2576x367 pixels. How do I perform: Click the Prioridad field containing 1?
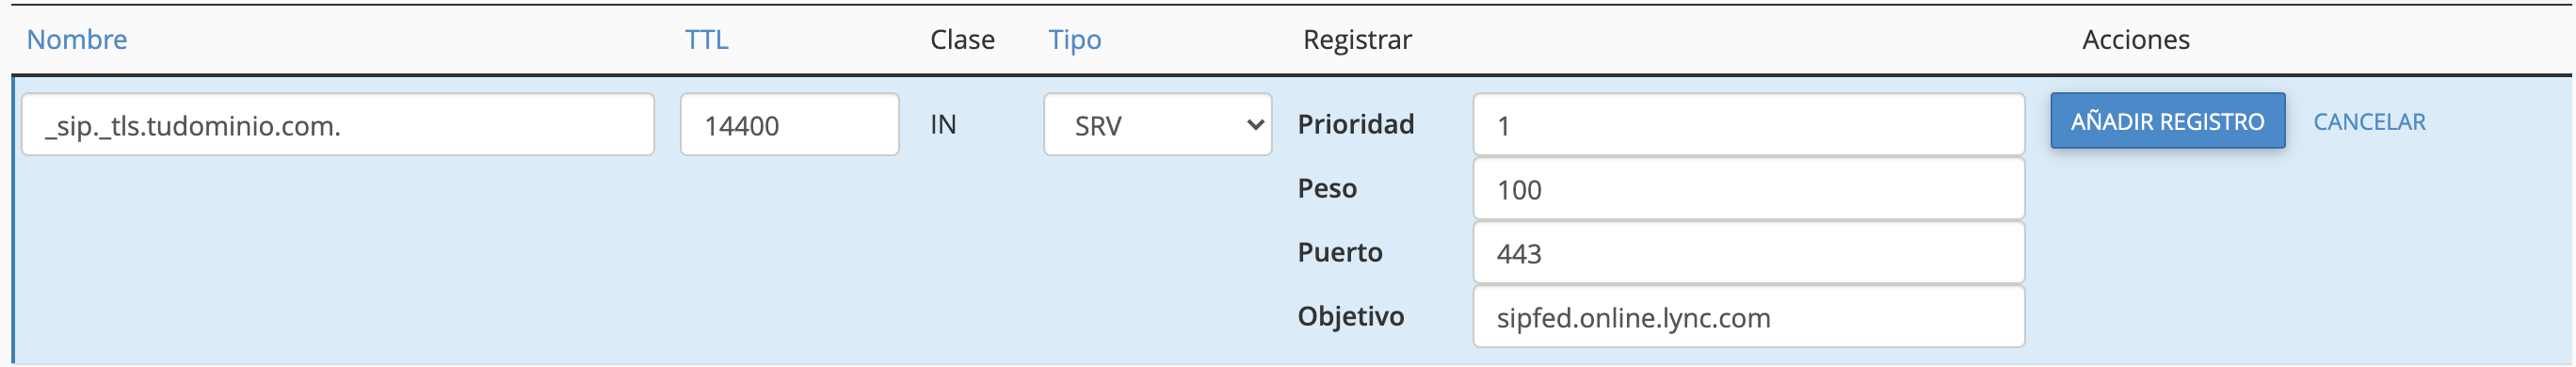pos(1748,125)
